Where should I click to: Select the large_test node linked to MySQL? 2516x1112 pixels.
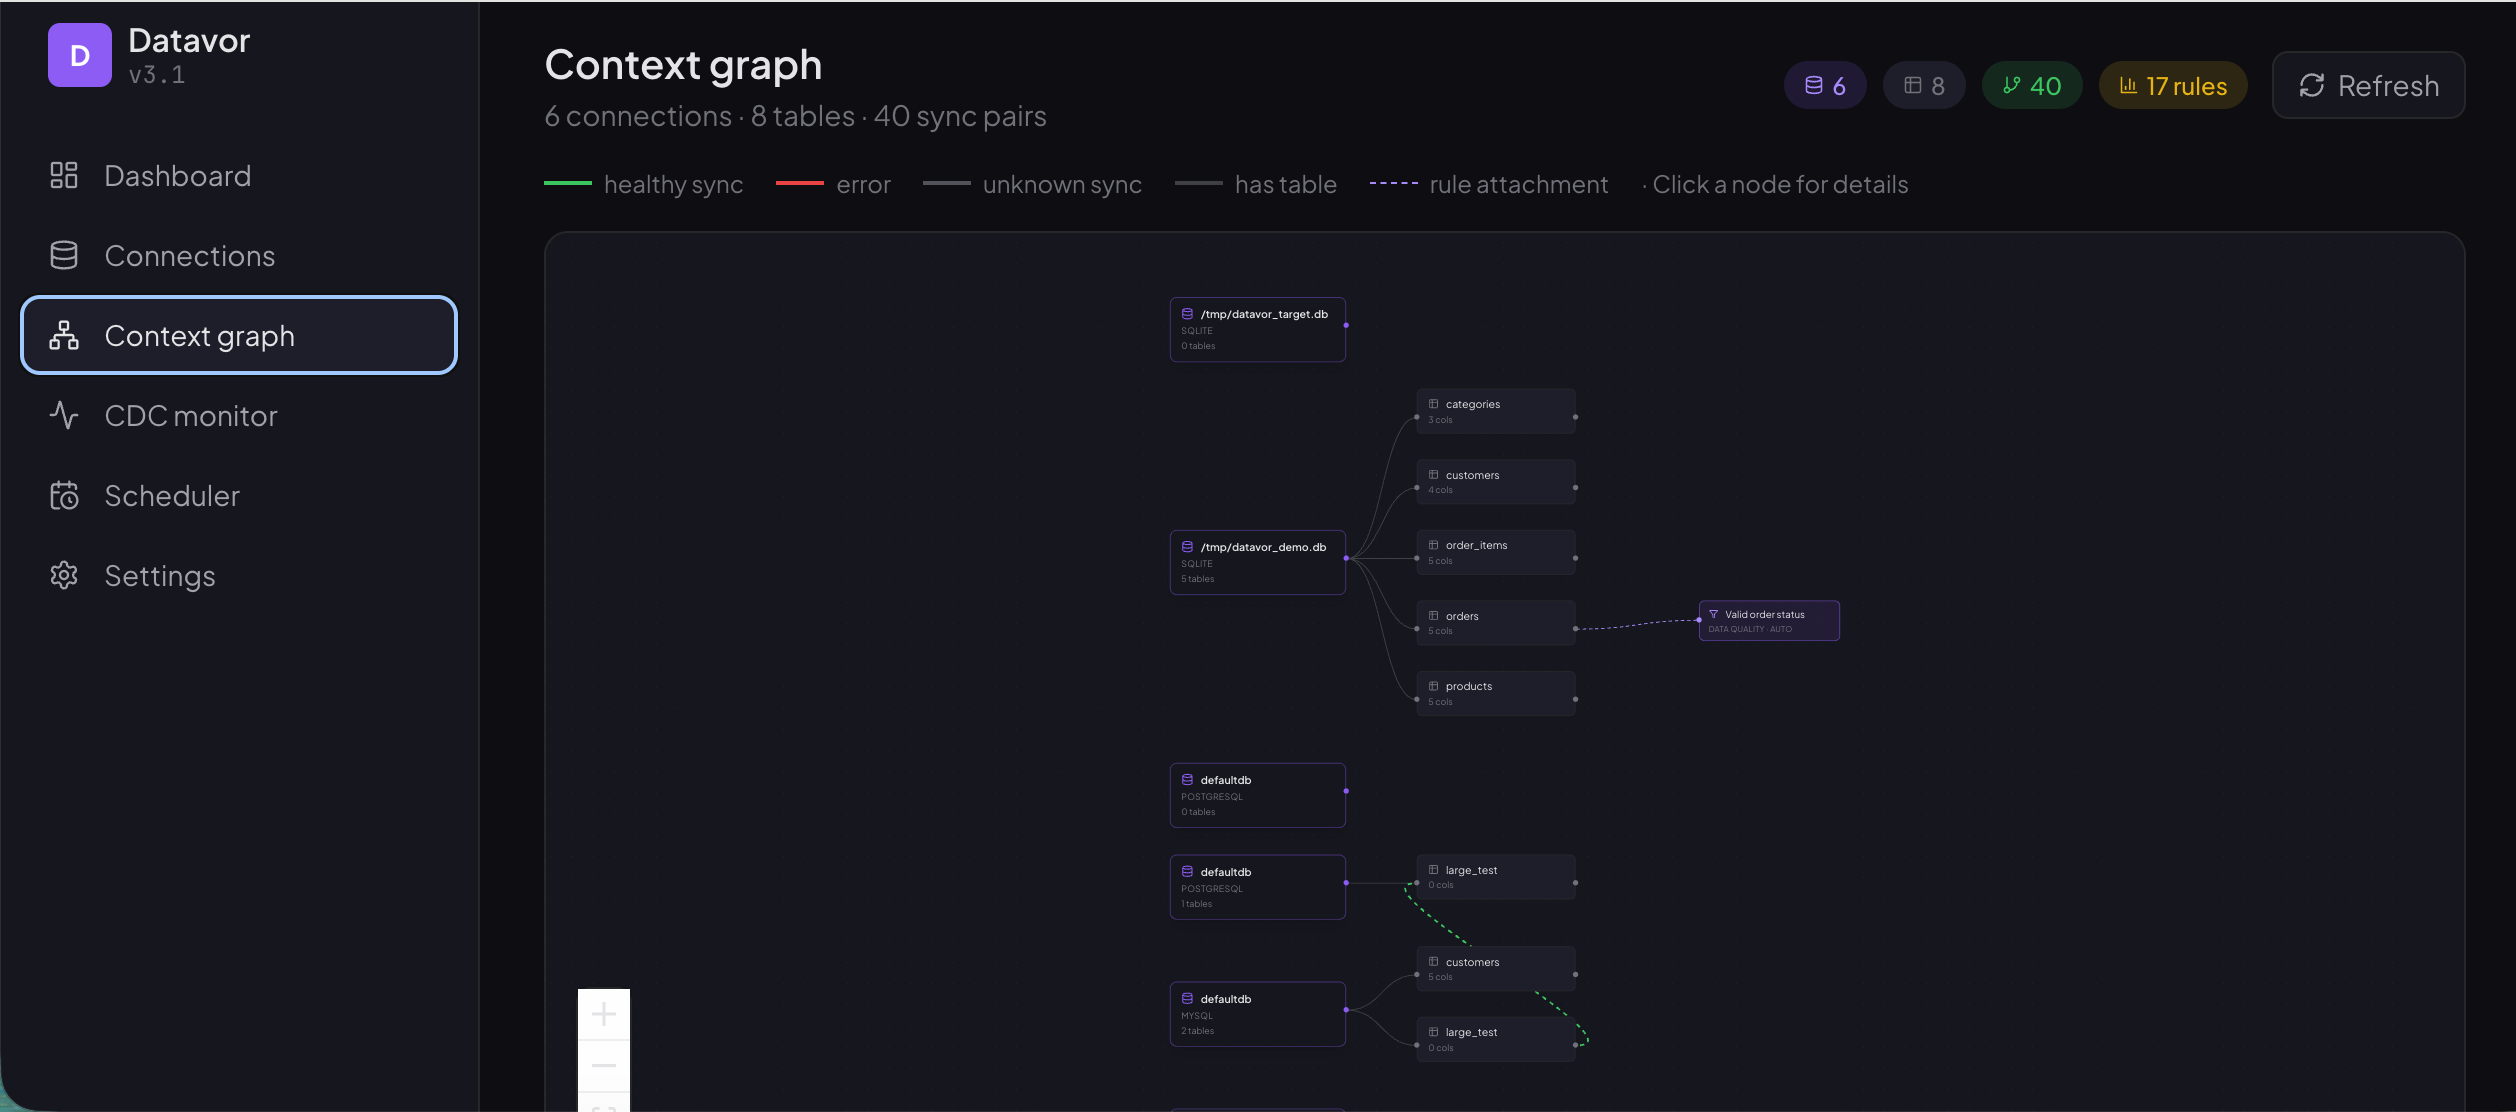click(1496, 1040)
